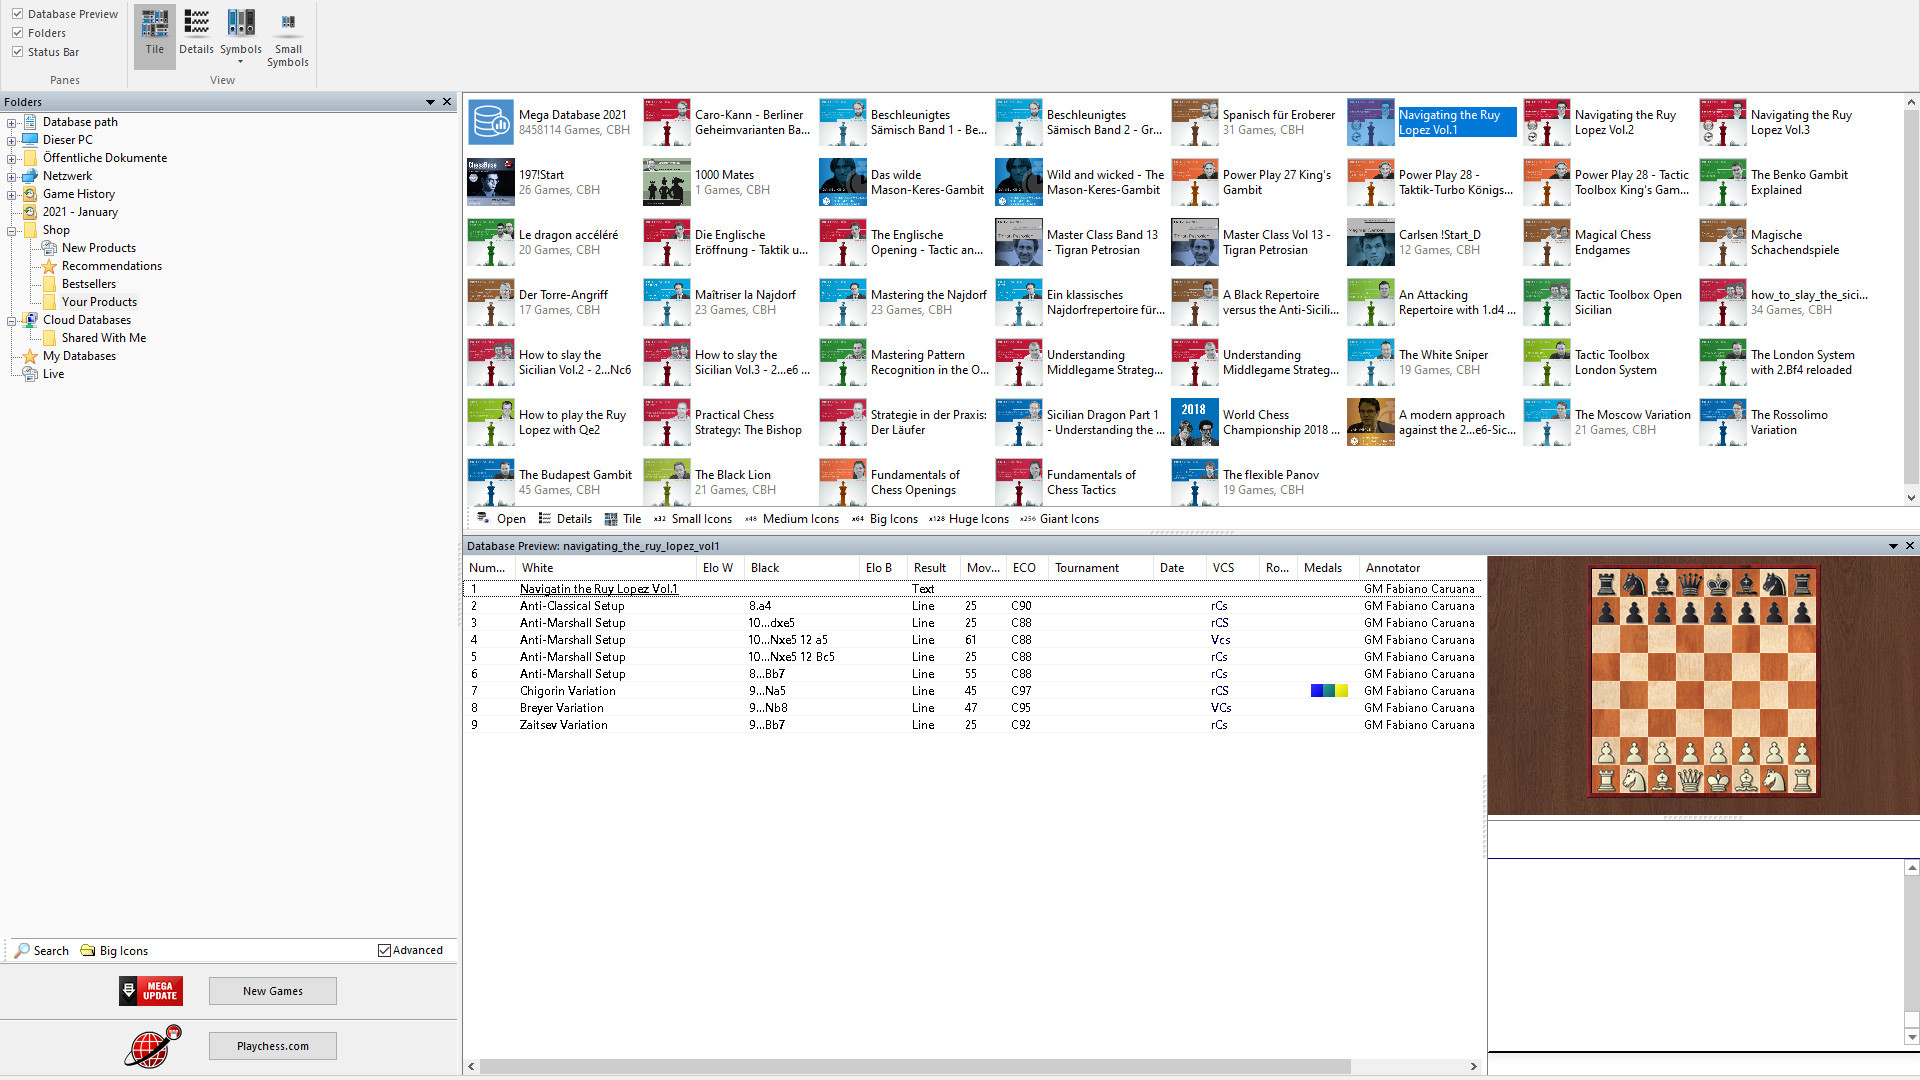Expand the 2021 January folder node
Screen dimensions: 1920x1080
(x=11, y=211)
